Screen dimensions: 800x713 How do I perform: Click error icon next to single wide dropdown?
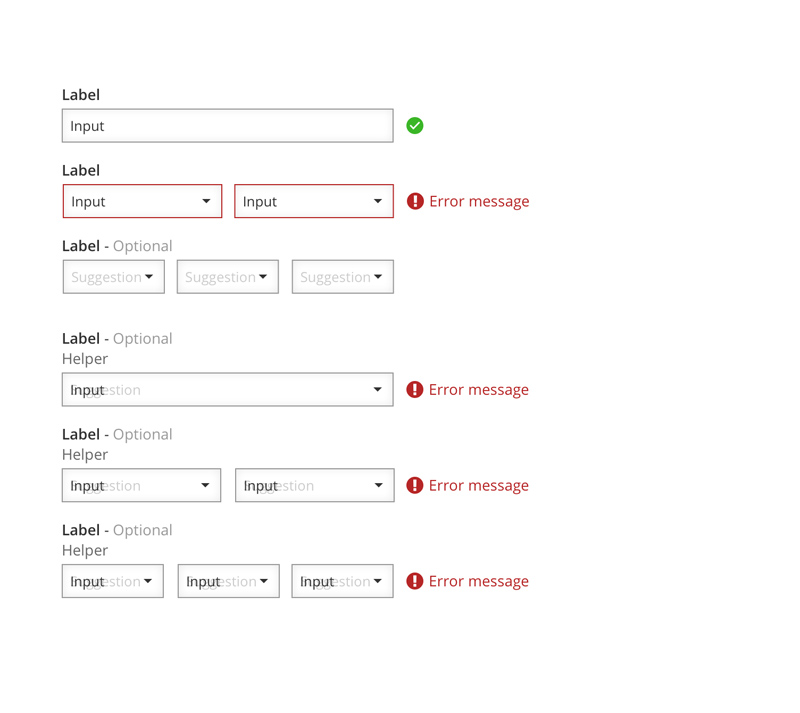click(415, 390)
